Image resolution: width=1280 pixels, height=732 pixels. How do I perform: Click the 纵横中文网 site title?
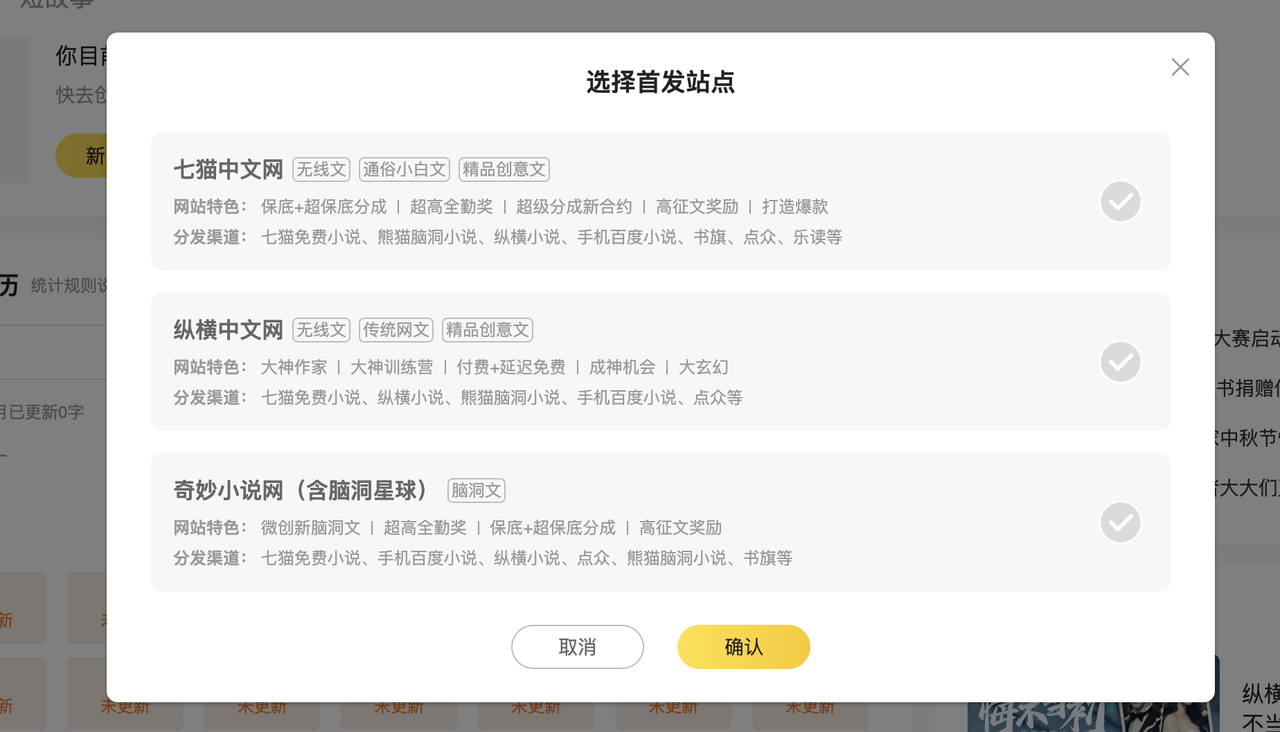pos(228,330)
